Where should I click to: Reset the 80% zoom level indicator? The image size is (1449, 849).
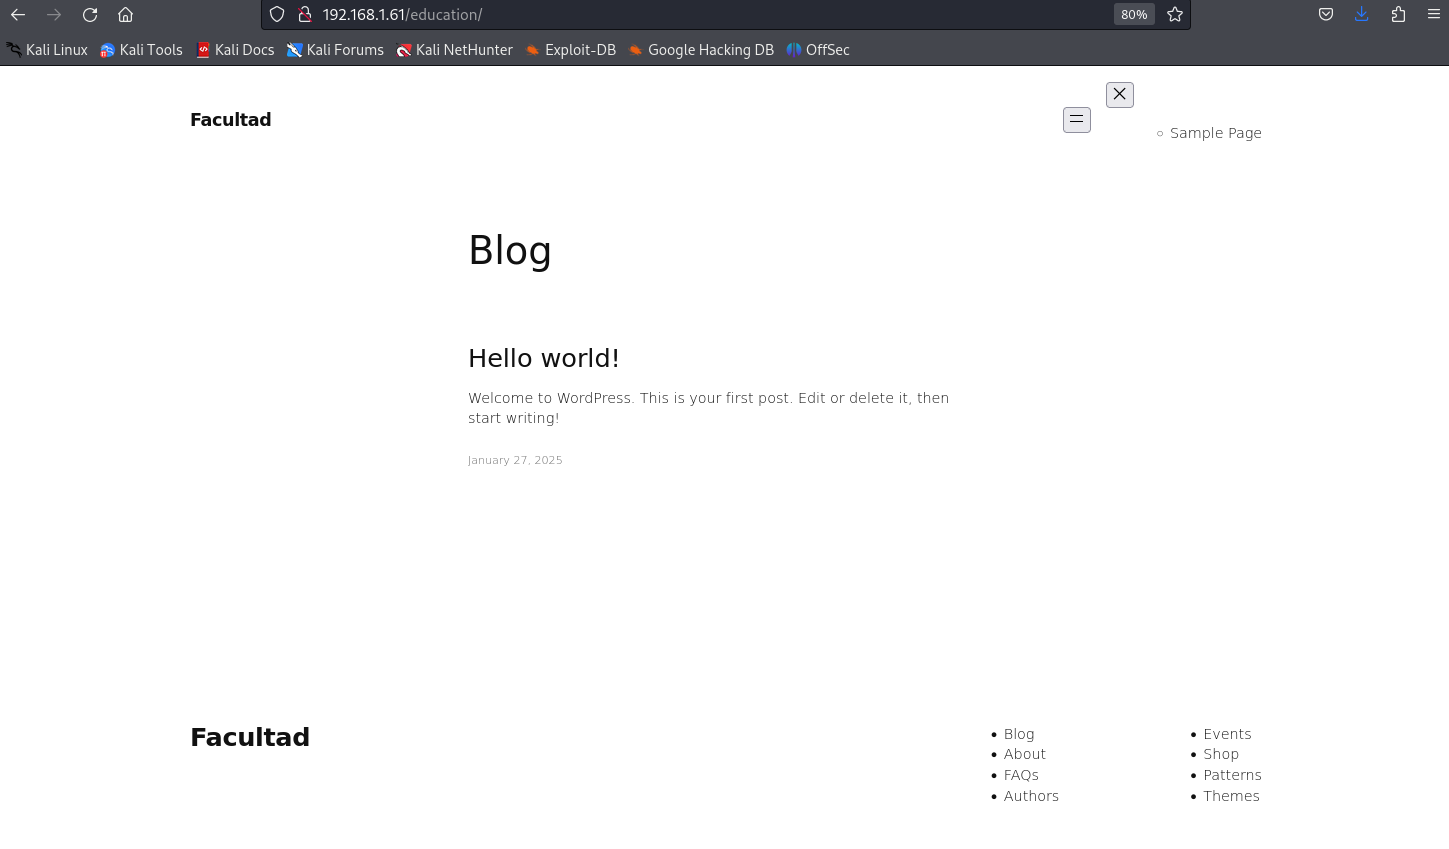pos(1133,15)
